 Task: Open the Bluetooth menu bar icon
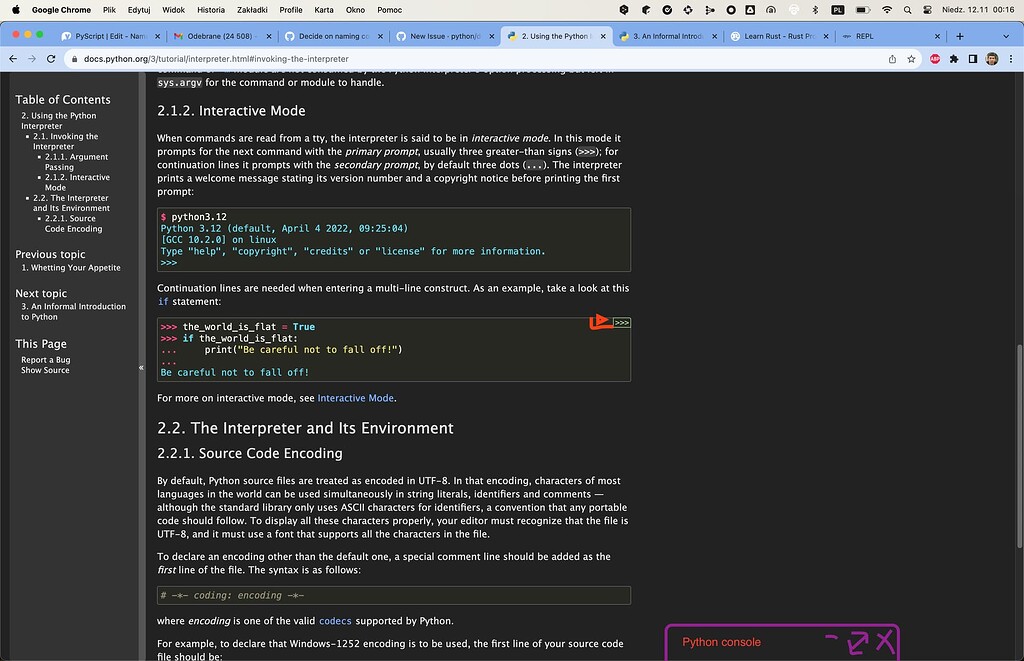[x=814, y=9]
